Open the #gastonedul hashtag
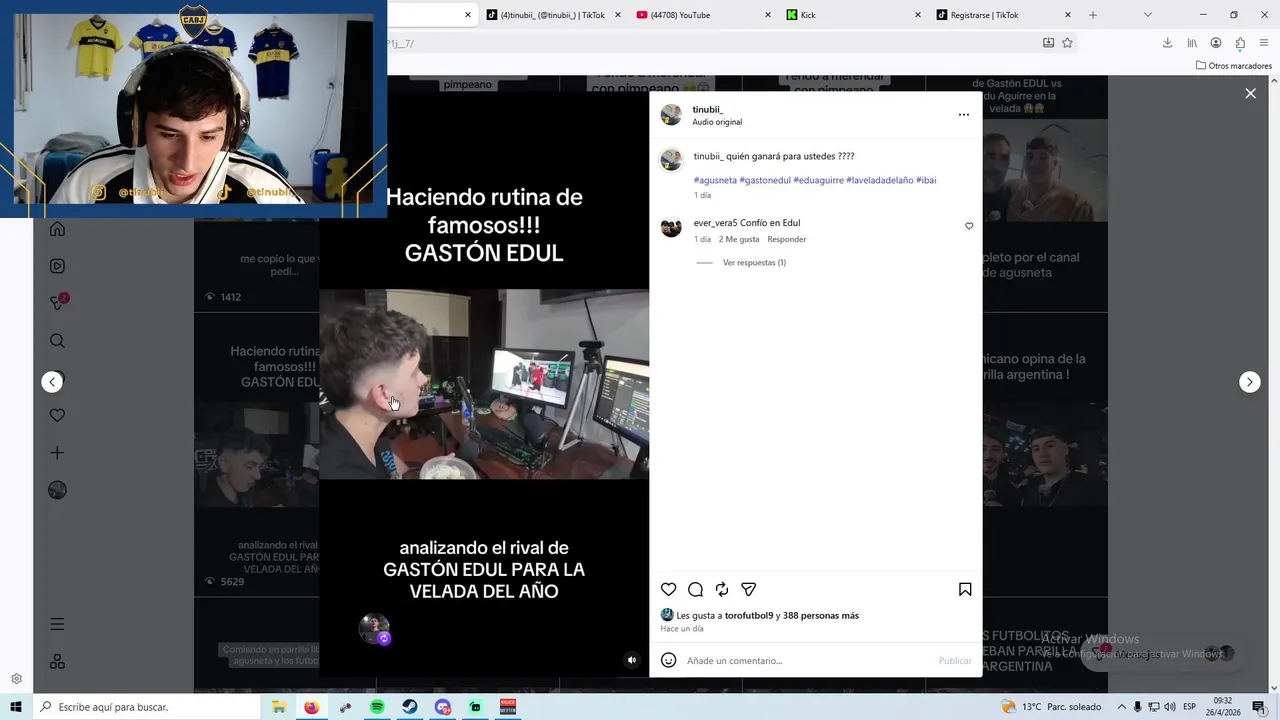Screen dimensions: 1280x720 [x=765, y=180]
